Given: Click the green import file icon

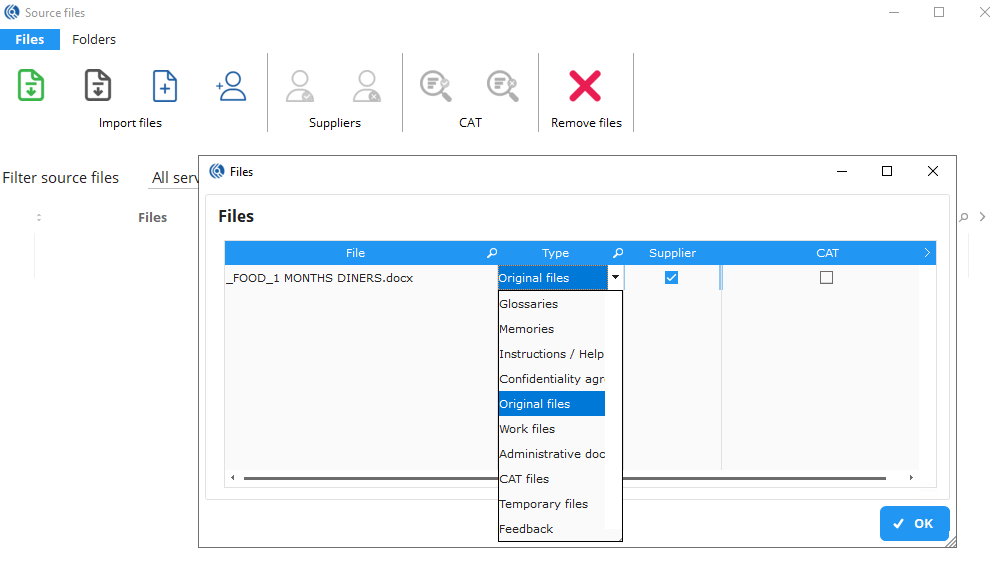Looking at the screenshot, I should (31, 86).
